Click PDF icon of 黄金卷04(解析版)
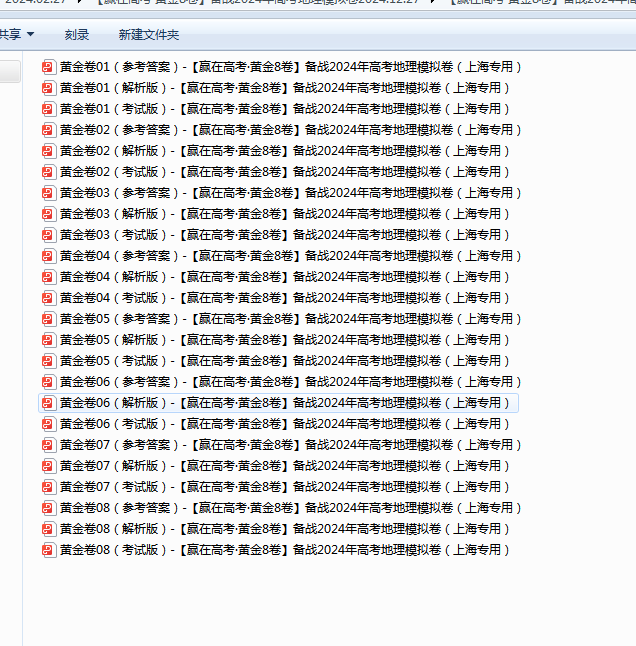Image resolution: width=636 pixels, height=646 pixels. [x=49, y=277]
